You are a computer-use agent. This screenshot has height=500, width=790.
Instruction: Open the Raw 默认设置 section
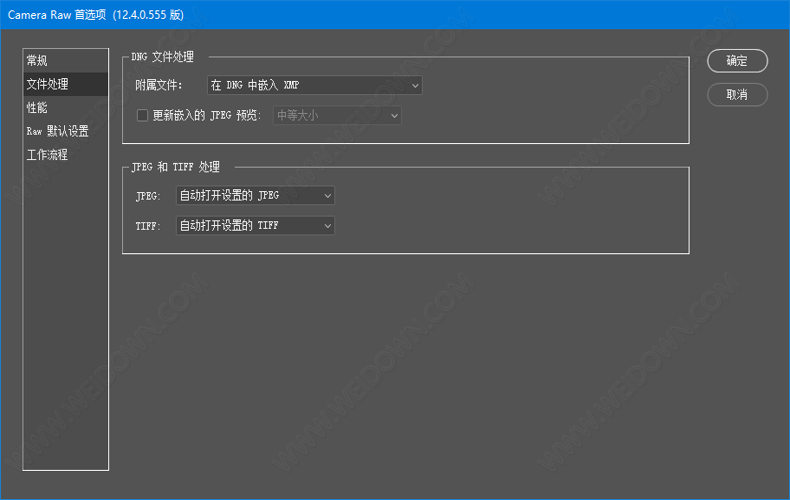[65, 131]
